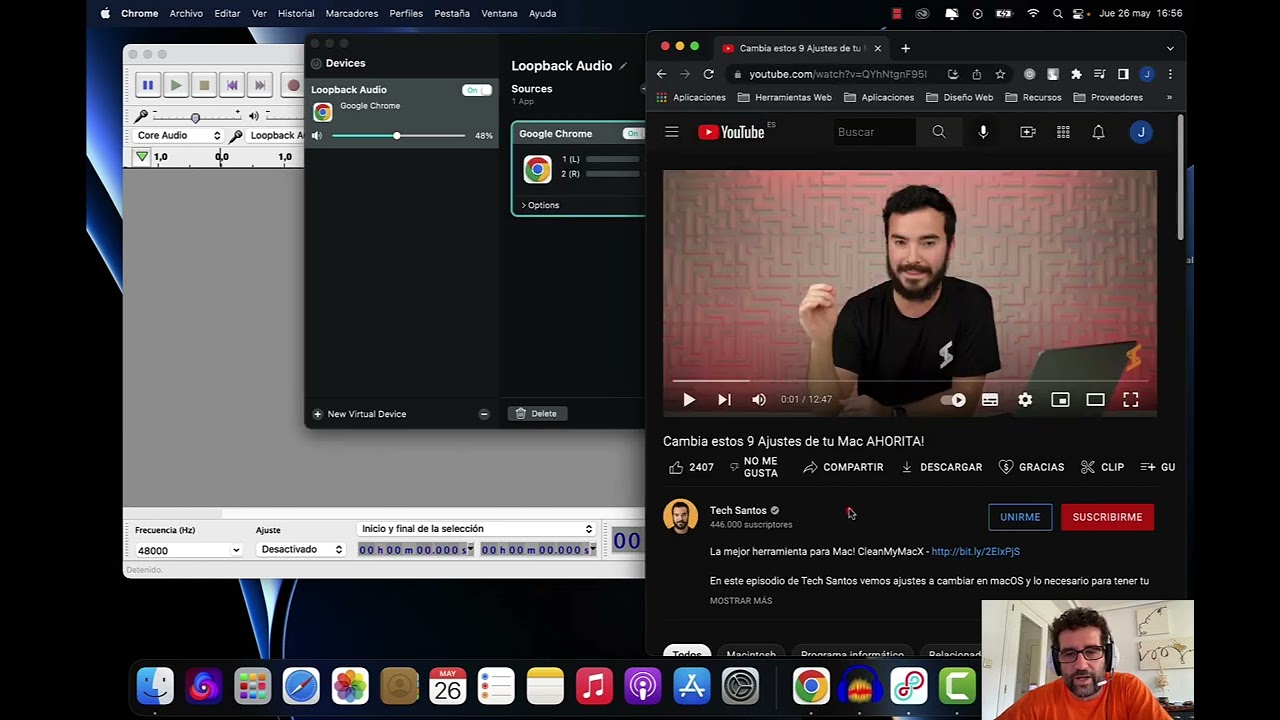
Task: Reload the YouTube page
Action: (x=708, y=74)
